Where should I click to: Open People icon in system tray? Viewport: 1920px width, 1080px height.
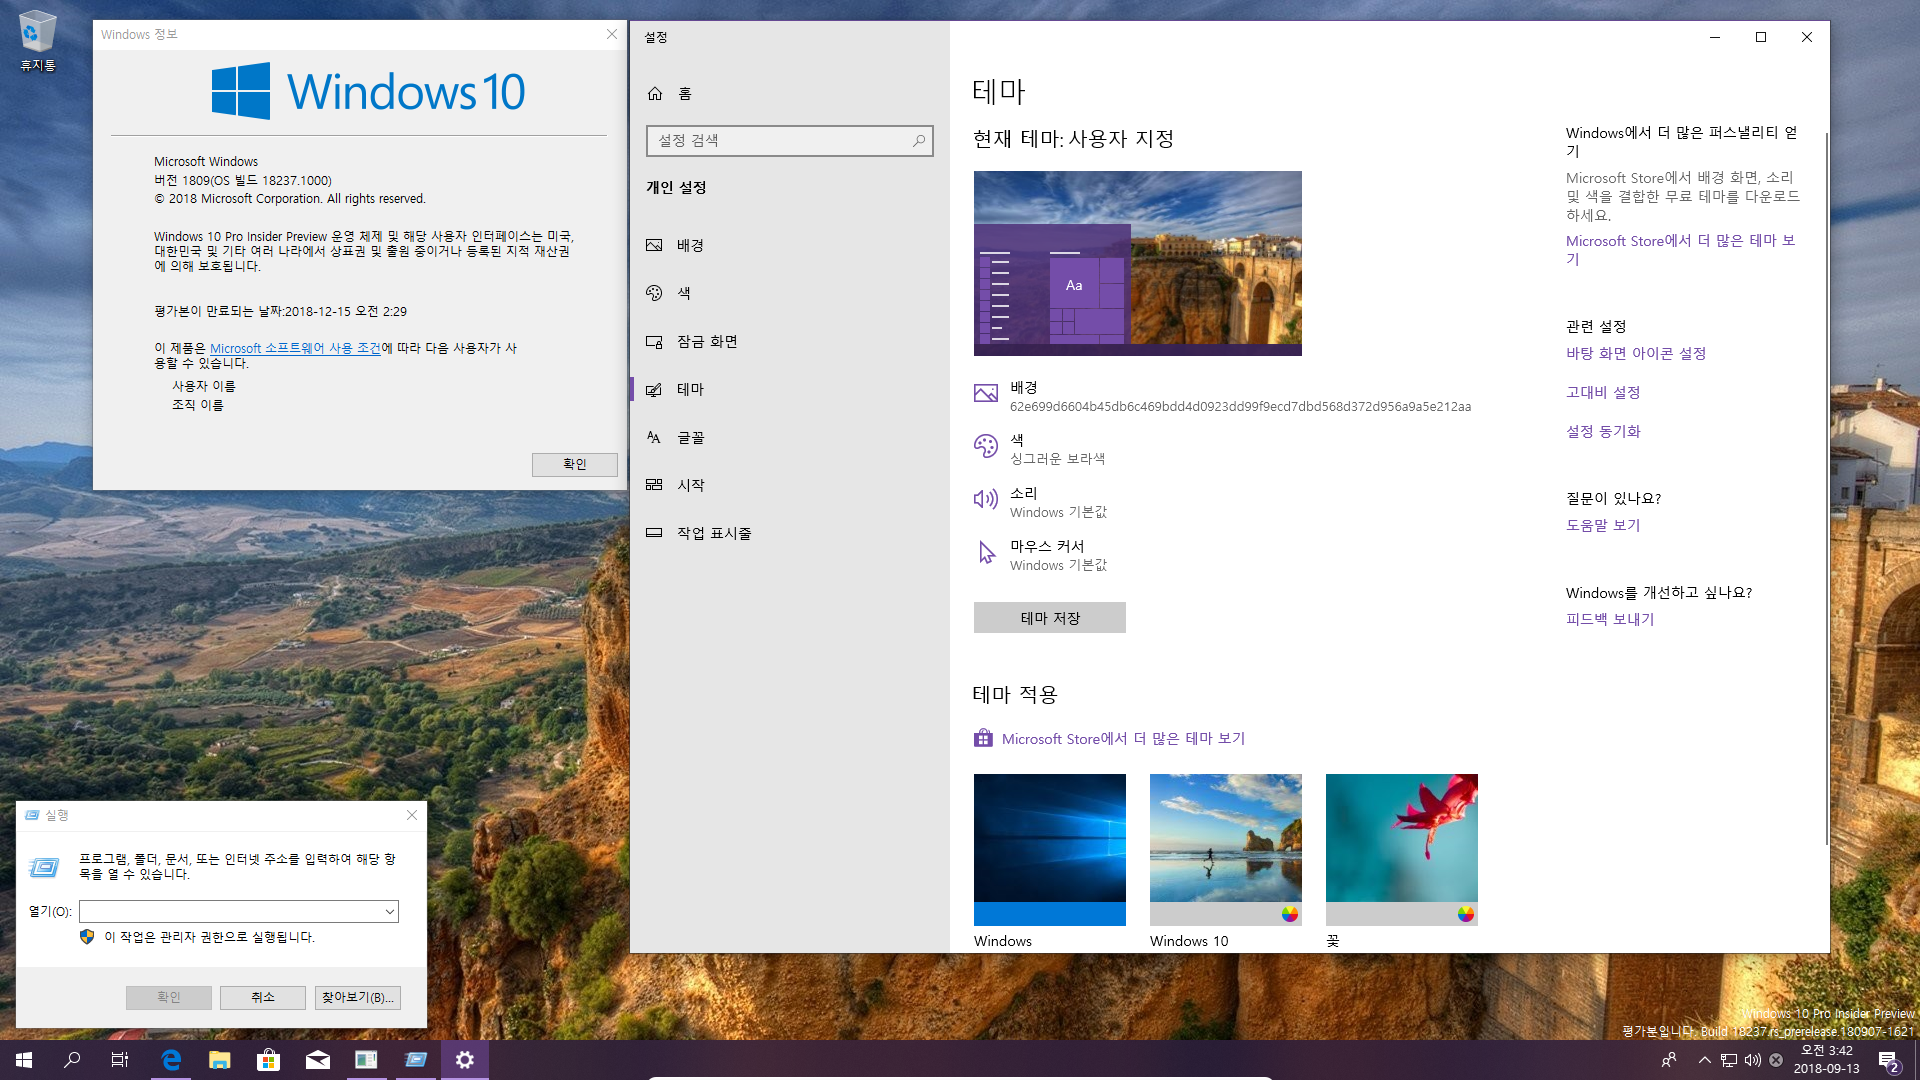pos(1669,1060)
